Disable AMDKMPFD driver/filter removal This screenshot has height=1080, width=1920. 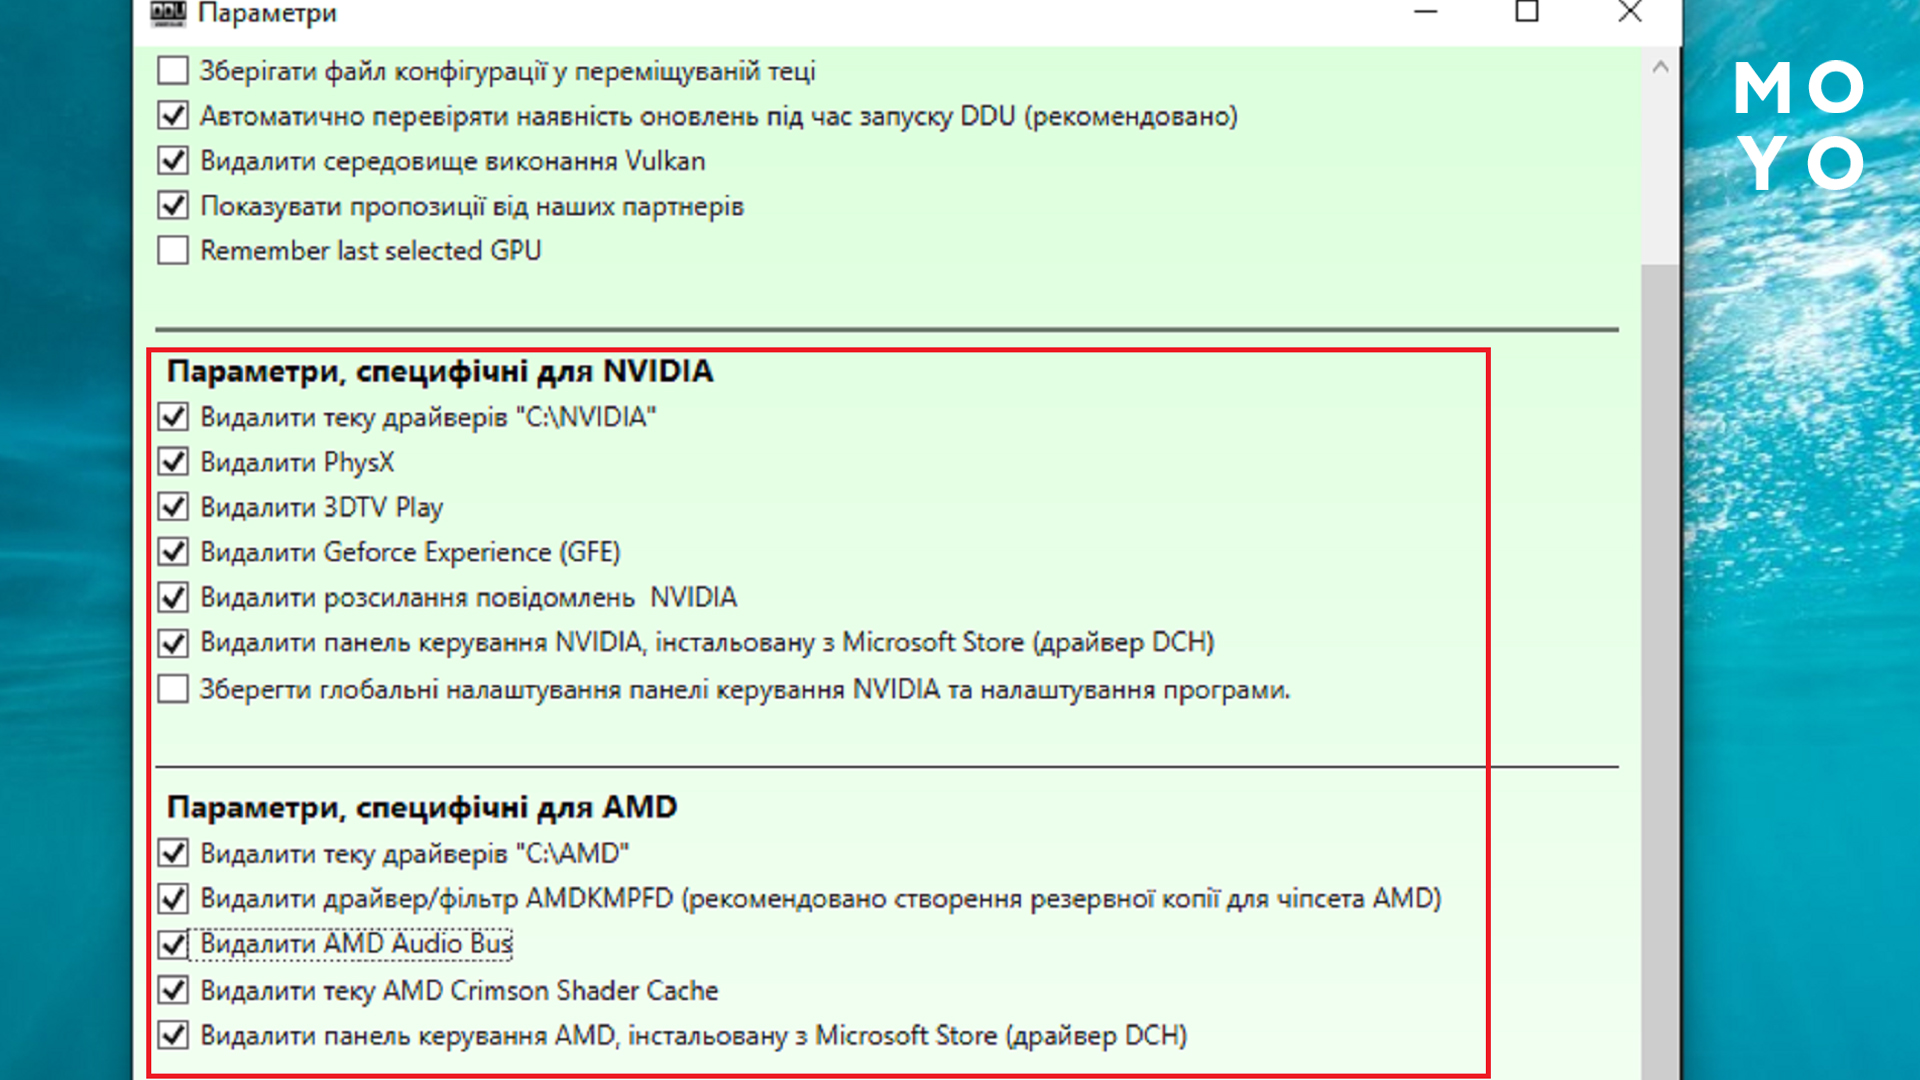172,897
